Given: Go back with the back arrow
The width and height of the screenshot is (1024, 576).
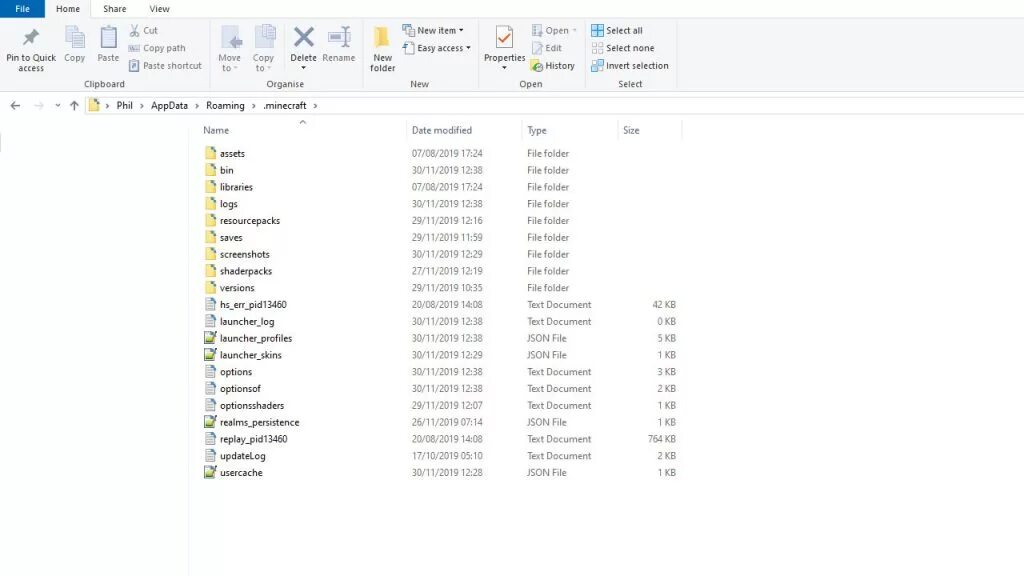Looking at the screenshot, I should pos(16,105).
